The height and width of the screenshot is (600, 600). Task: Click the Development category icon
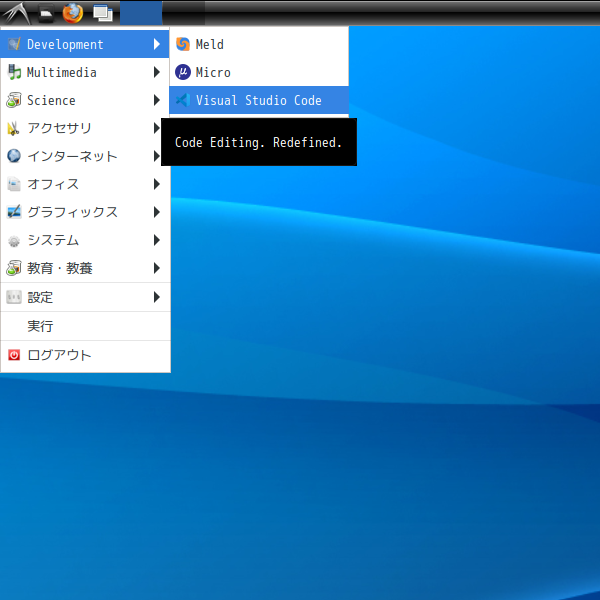14,44
